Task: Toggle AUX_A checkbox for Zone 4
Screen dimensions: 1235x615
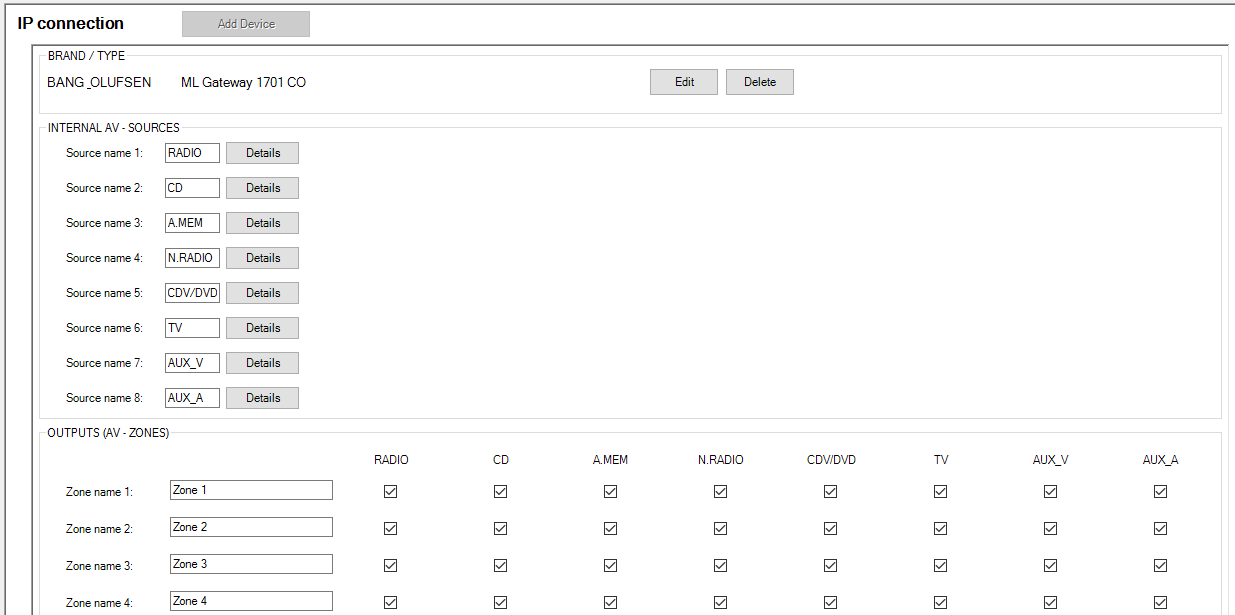Action: 1161,602
